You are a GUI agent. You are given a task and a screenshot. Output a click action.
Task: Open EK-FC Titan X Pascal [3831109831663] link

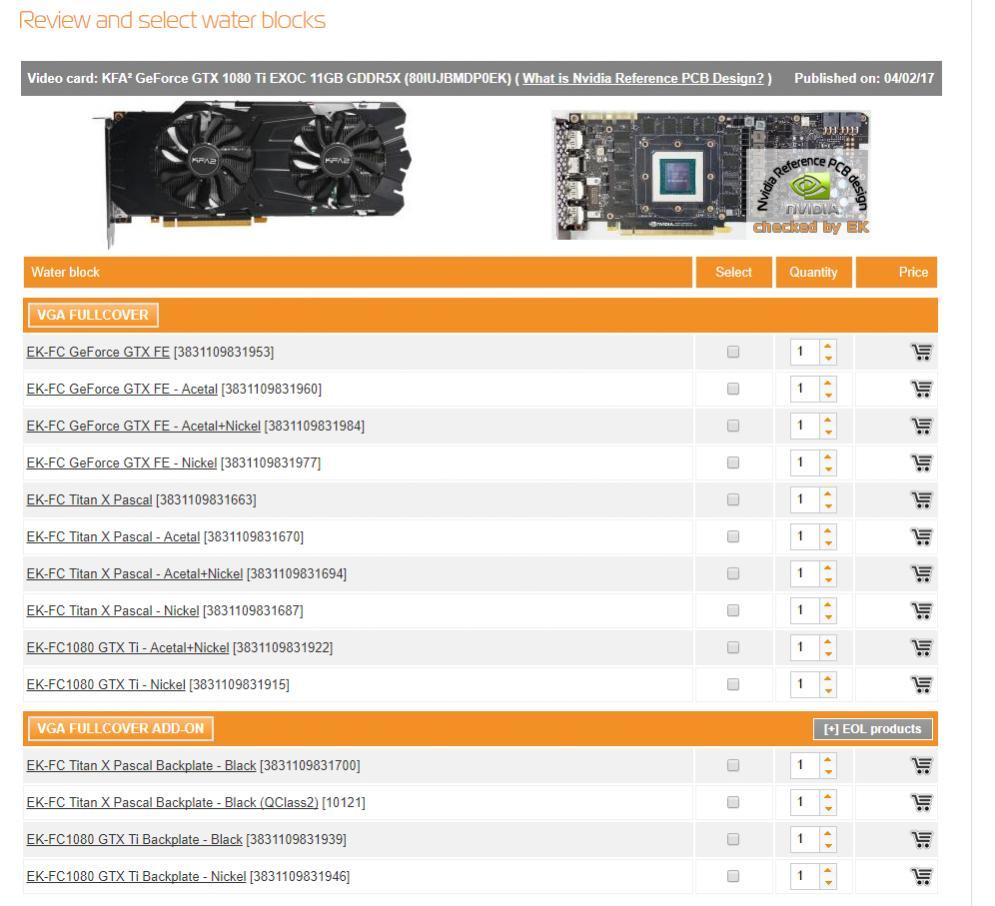click(89, 499)
